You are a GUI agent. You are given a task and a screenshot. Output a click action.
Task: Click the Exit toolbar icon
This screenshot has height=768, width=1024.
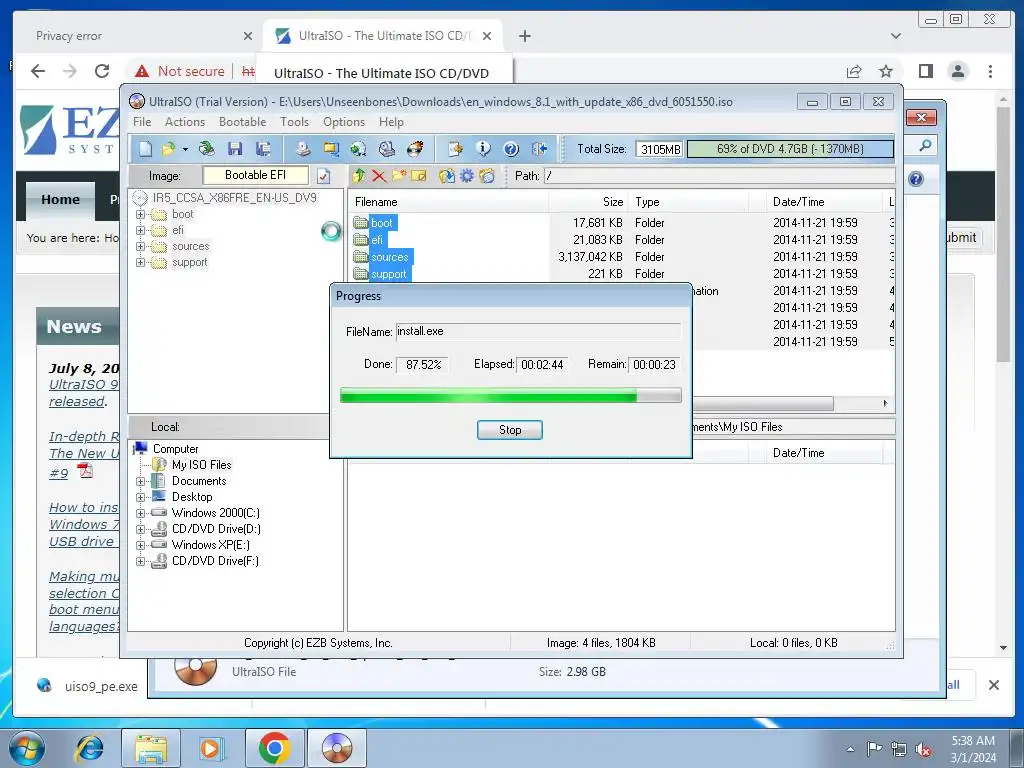(x=539, y=149)
